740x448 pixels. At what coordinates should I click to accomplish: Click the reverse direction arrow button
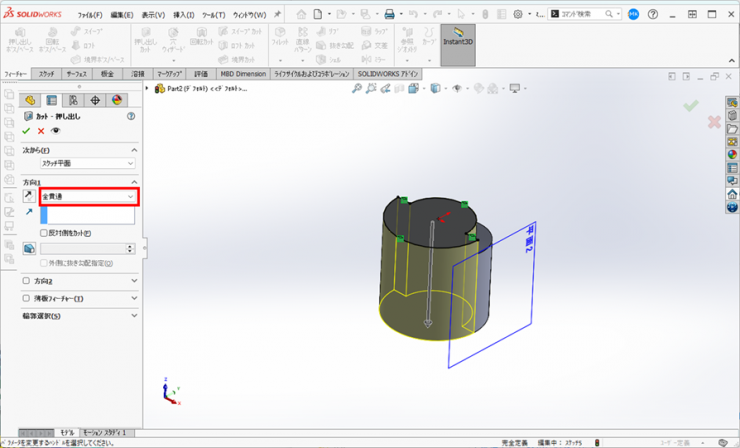pos(28,197)
